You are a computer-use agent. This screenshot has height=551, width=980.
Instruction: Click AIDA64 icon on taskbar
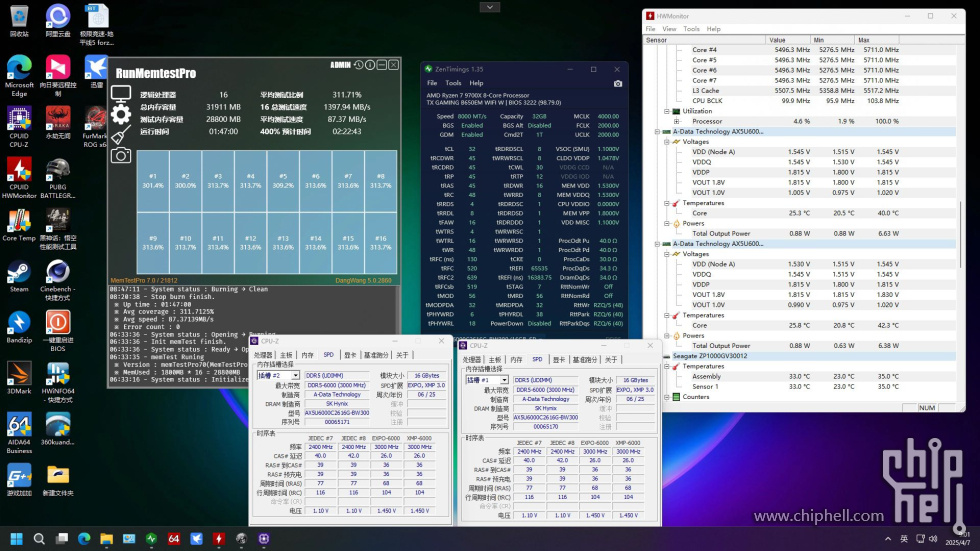point(174,539)
